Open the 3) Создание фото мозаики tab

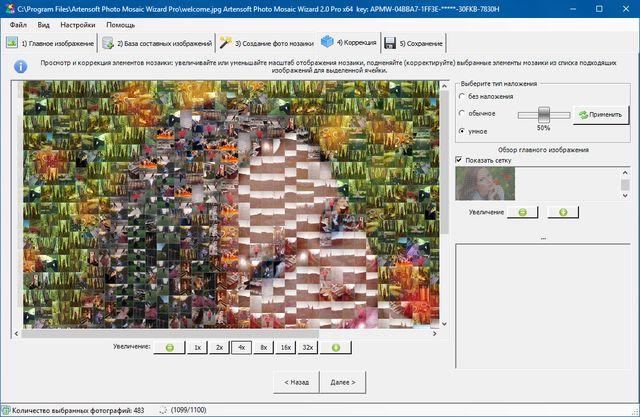(267, 44)
